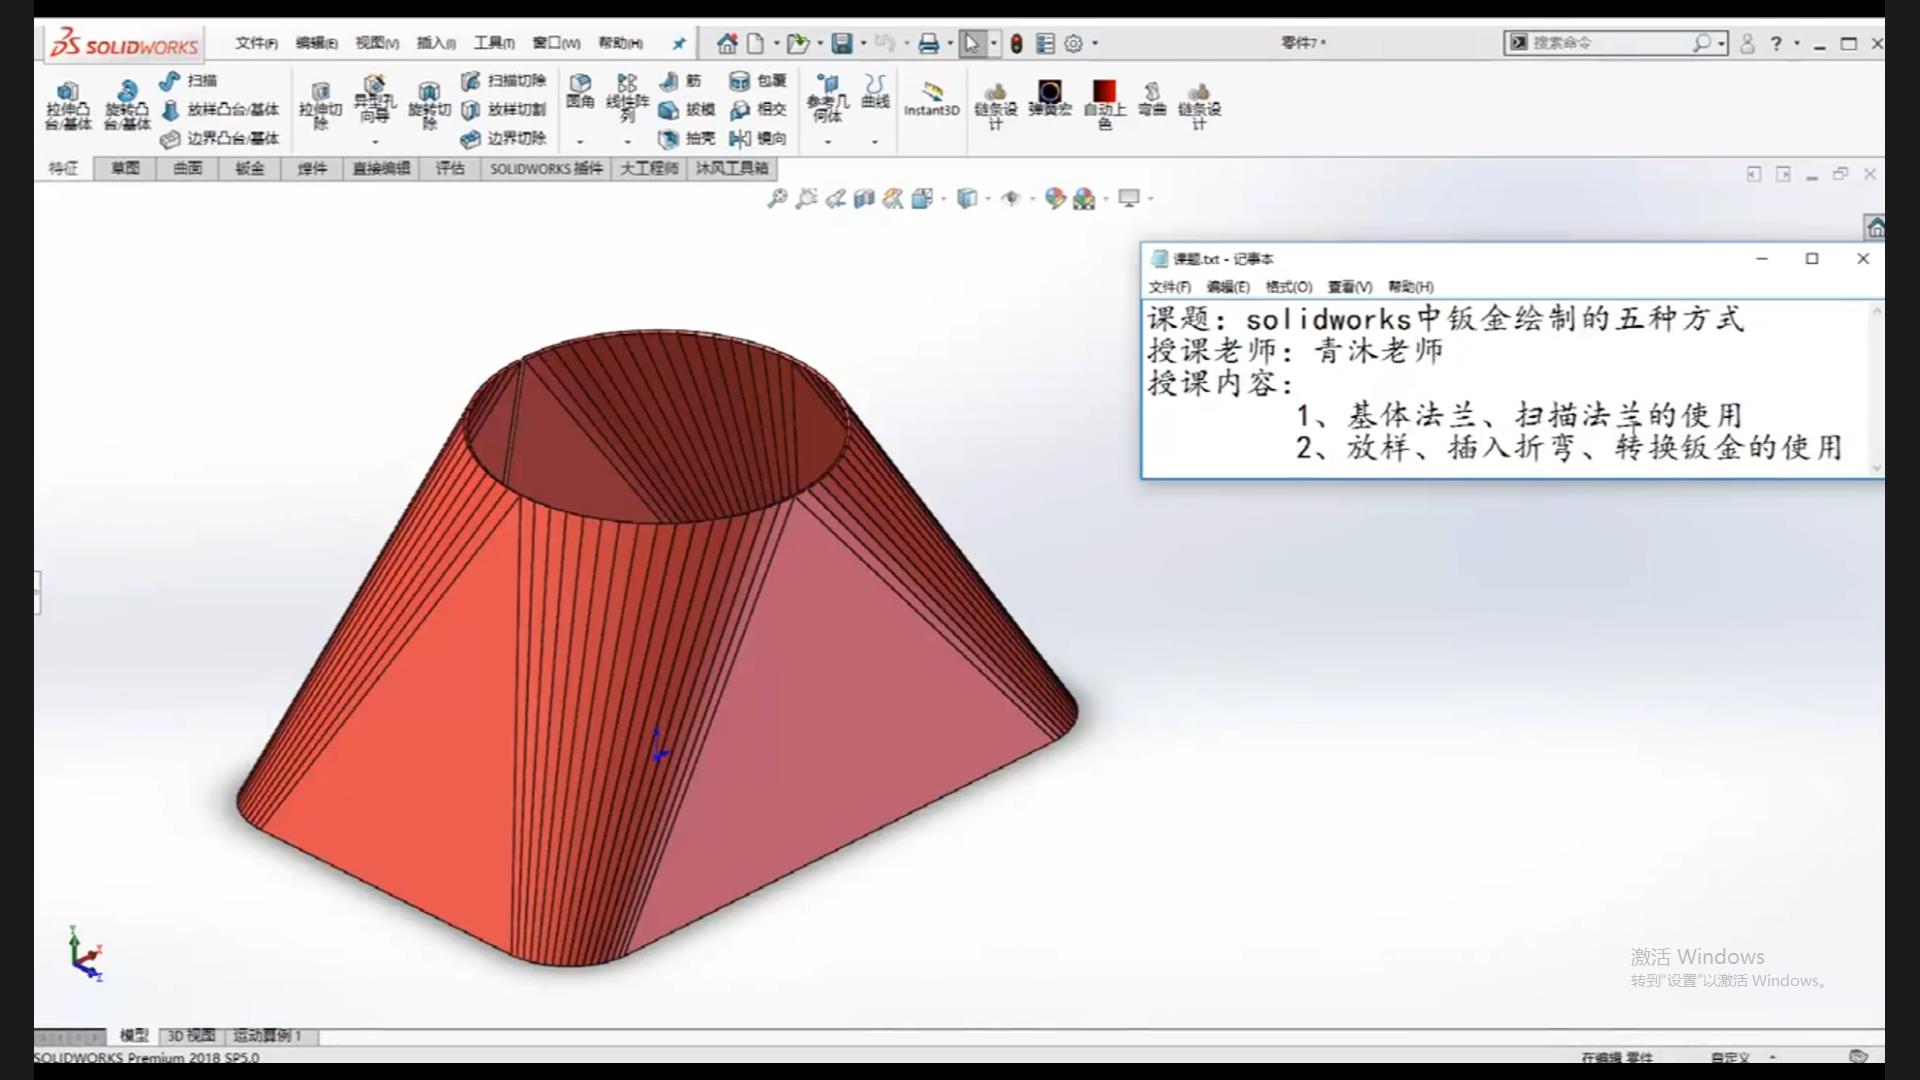The height and width of the screenshot is (1080, 1920).
Task: Open the edit appearance color sphere
Action: click(x=1054, y=198)
